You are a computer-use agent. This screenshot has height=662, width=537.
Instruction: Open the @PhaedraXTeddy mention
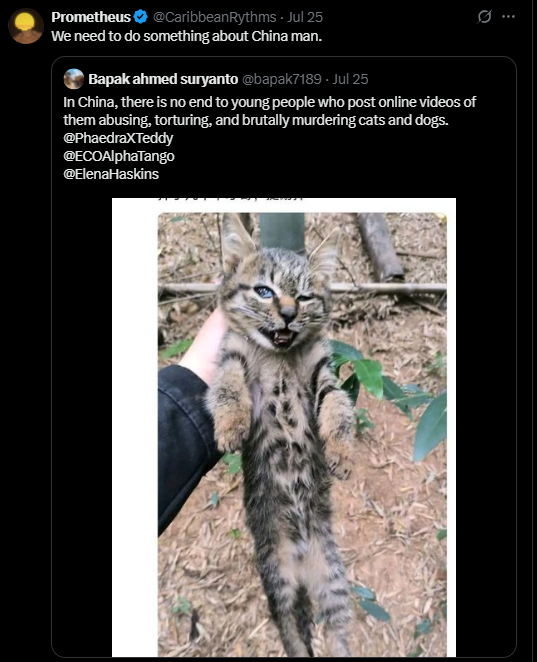click(118, 138)
